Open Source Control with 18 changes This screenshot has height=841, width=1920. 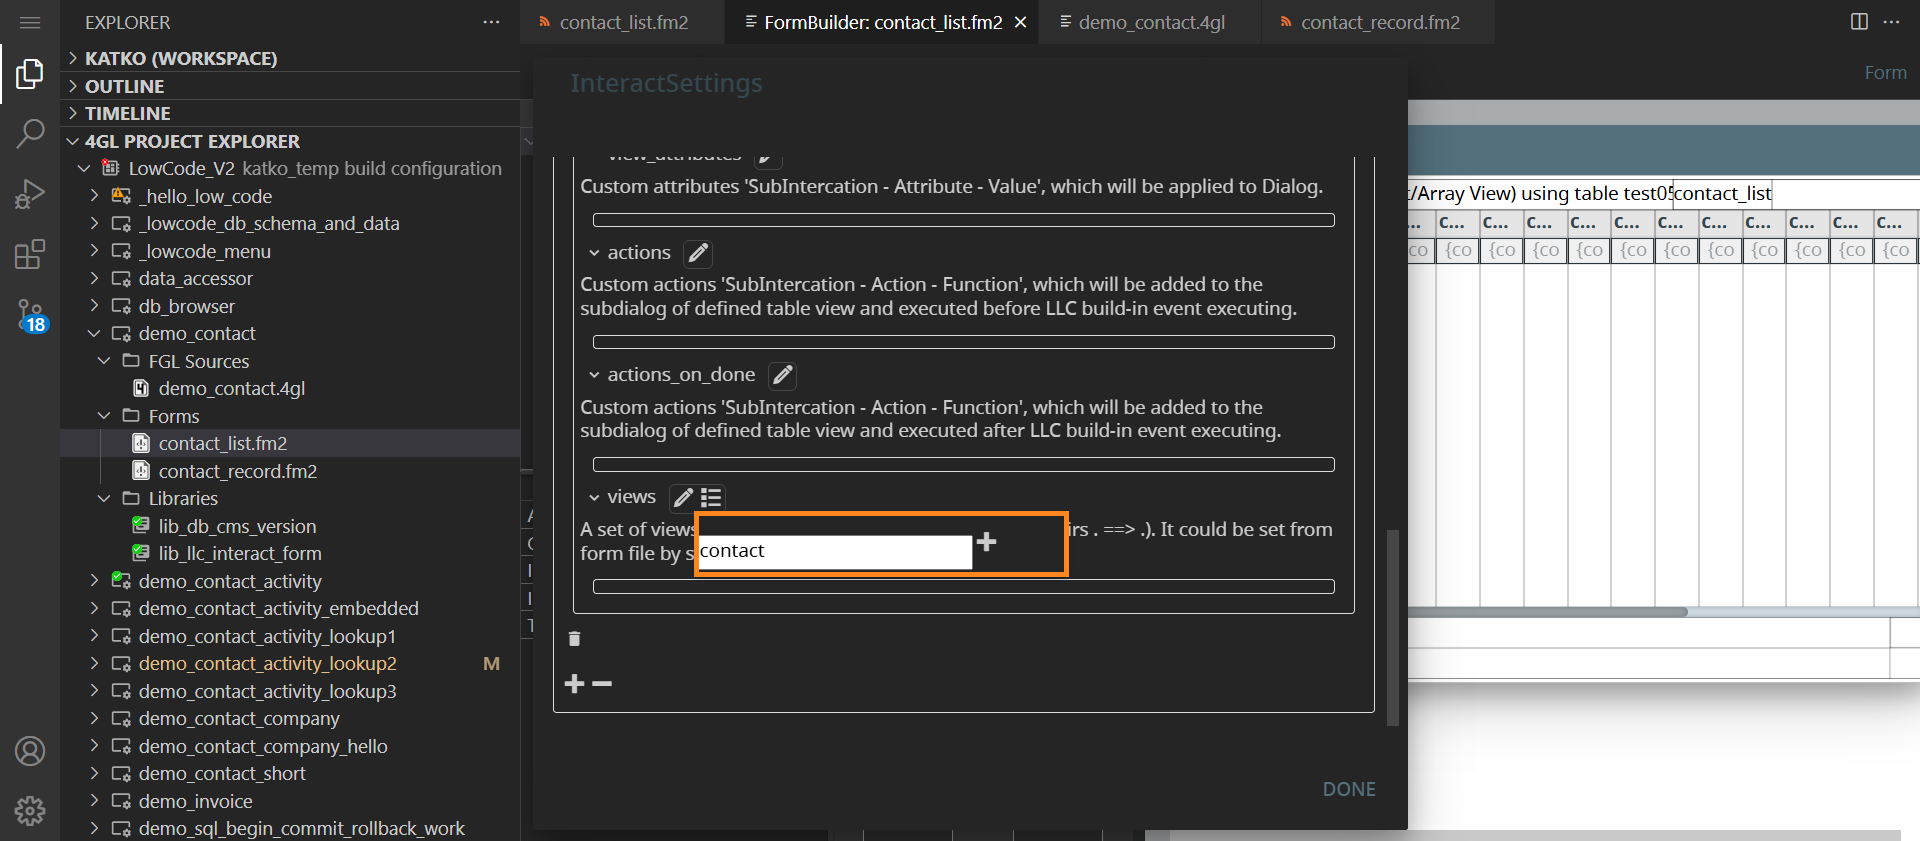30,316
